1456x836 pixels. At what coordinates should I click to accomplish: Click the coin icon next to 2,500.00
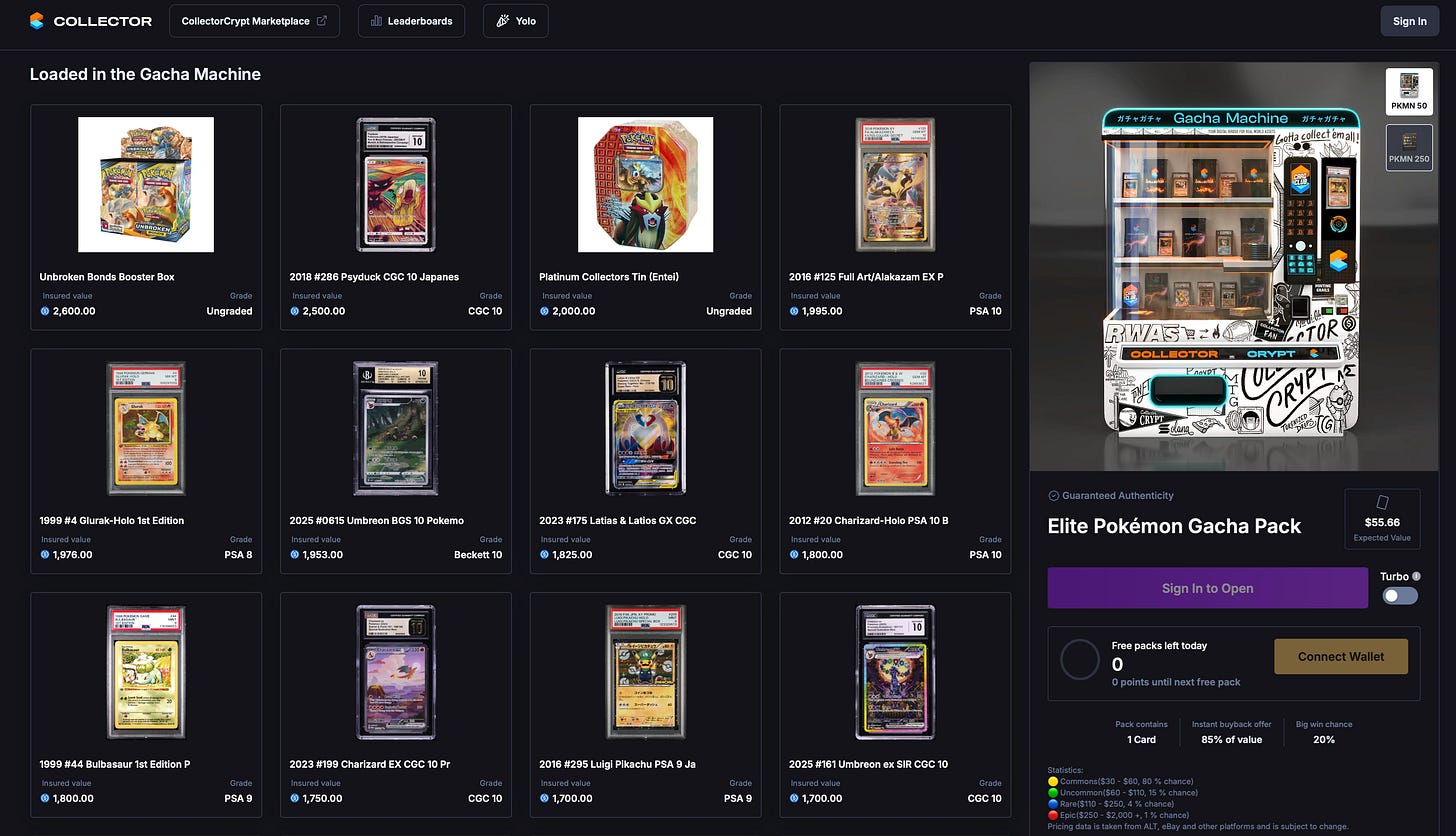coord(295,311)
